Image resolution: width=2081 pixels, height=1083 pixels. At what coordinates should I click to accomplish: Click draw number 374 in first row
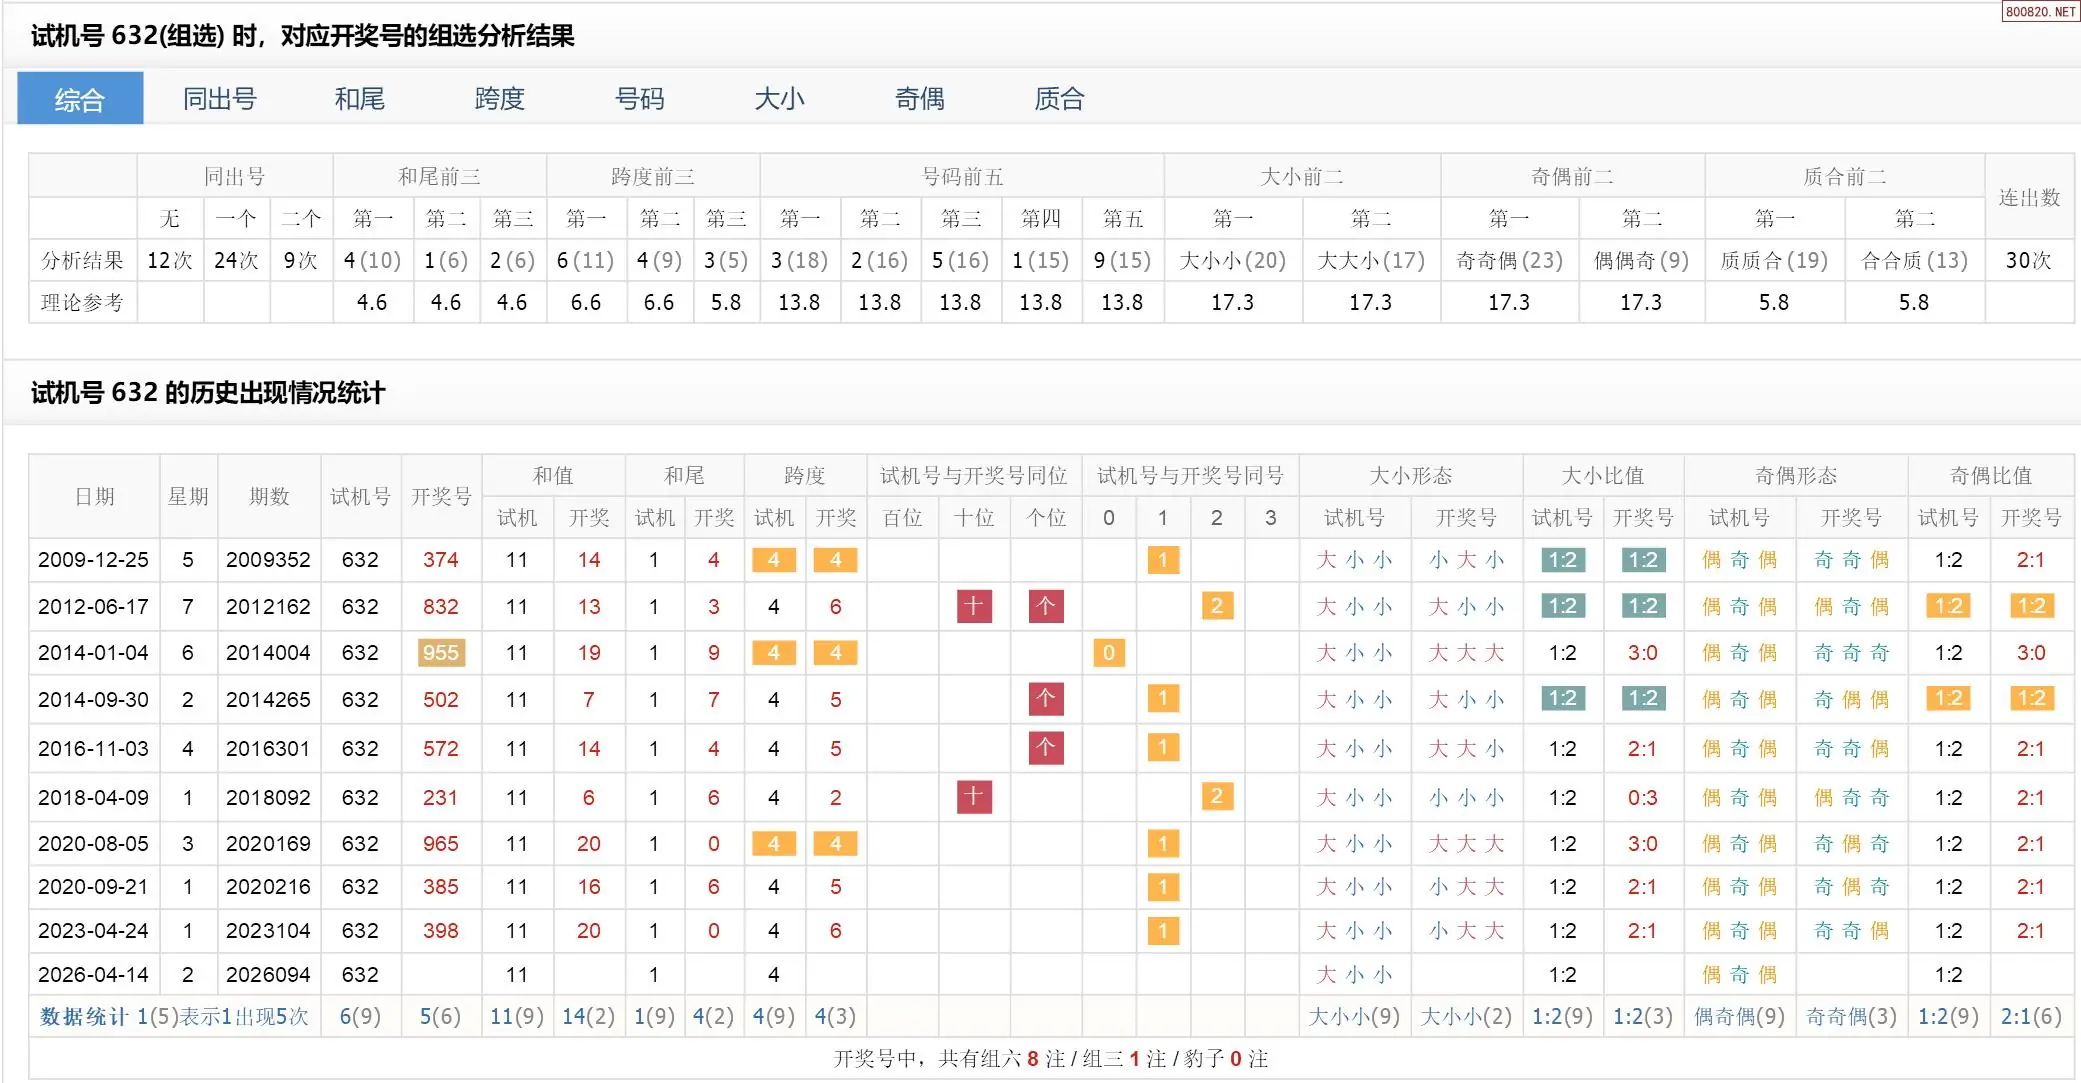pos(440,560)
